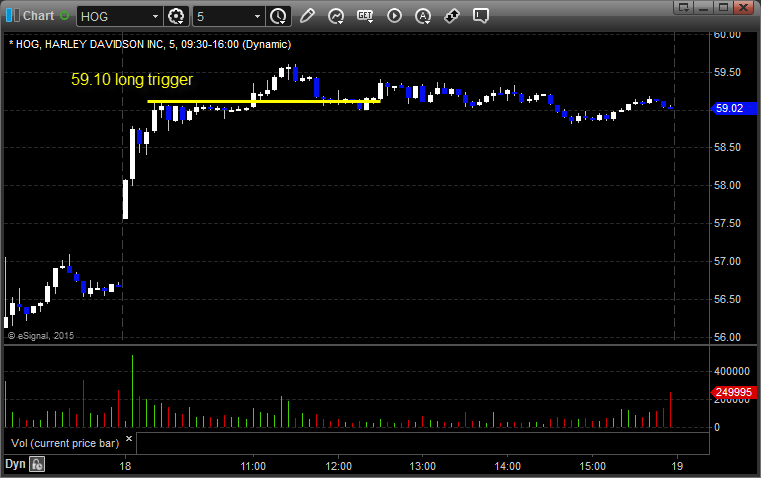Click the Dyn scaling label
Image resolution: width=761 pixels, height=478 pixels.
[15, 464]
